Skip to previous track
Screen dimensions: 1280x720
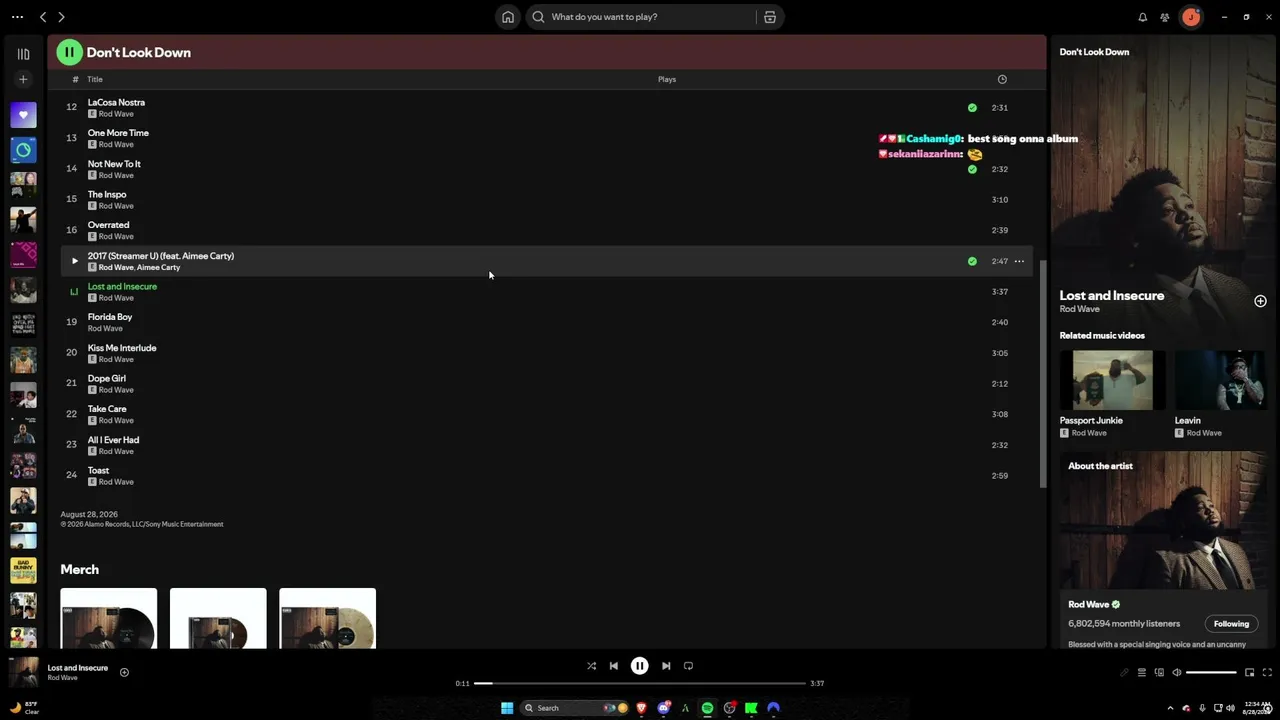click(614, 666)
